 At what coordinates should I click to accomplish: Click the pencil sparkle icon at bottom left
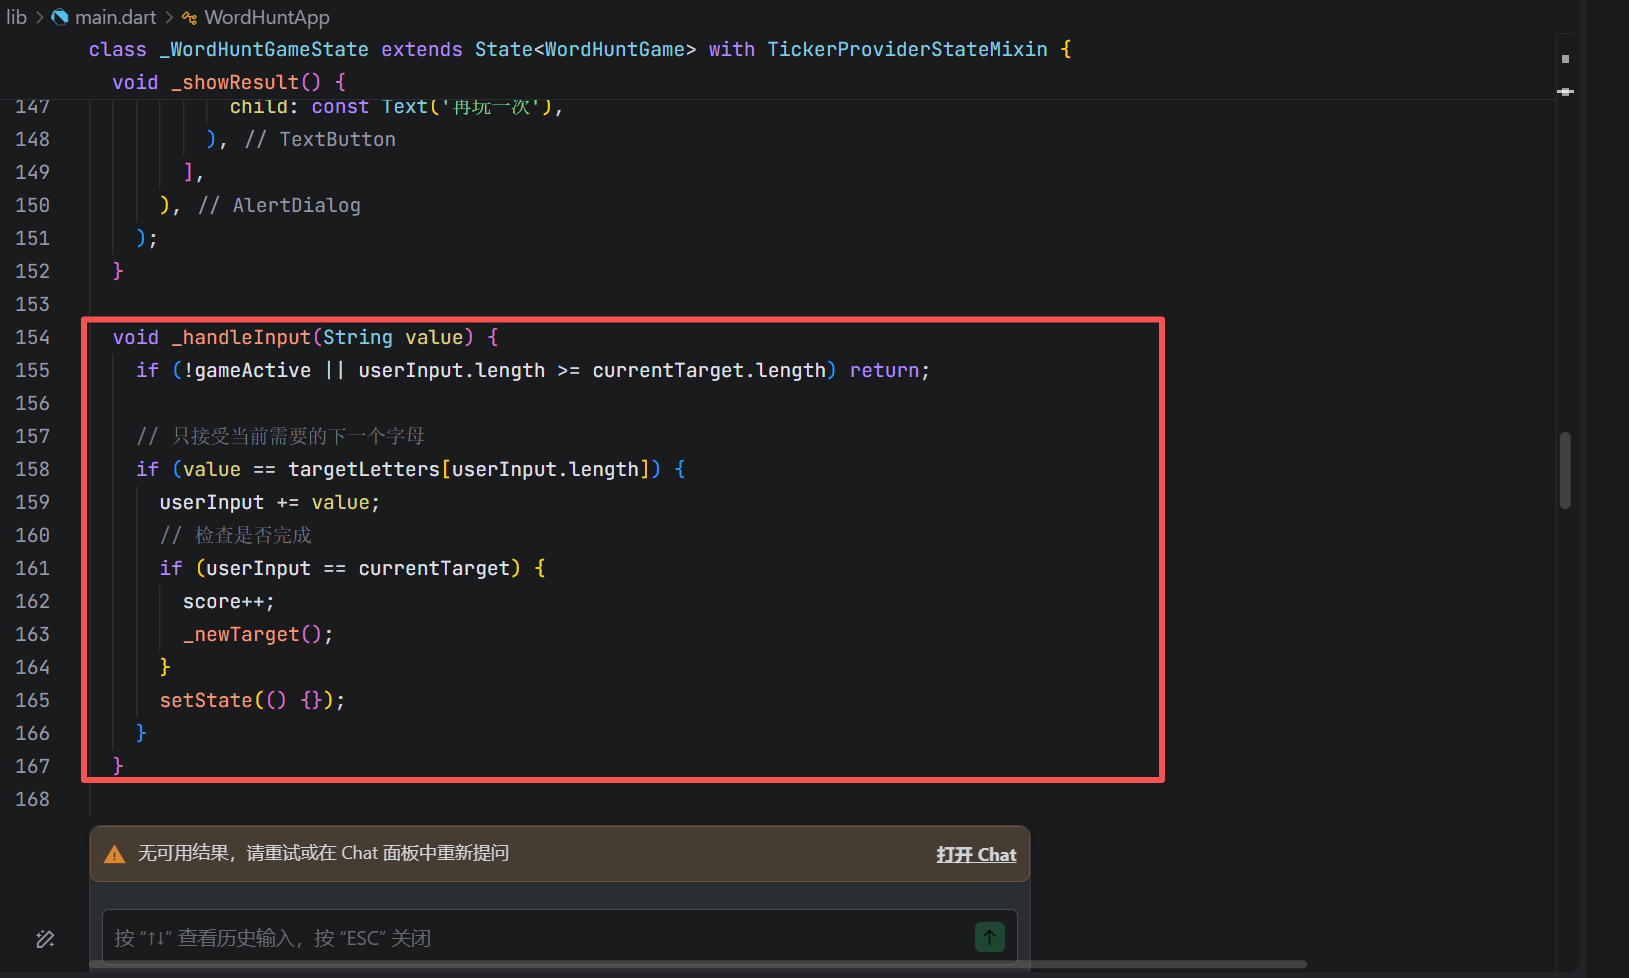coord(45,939)
